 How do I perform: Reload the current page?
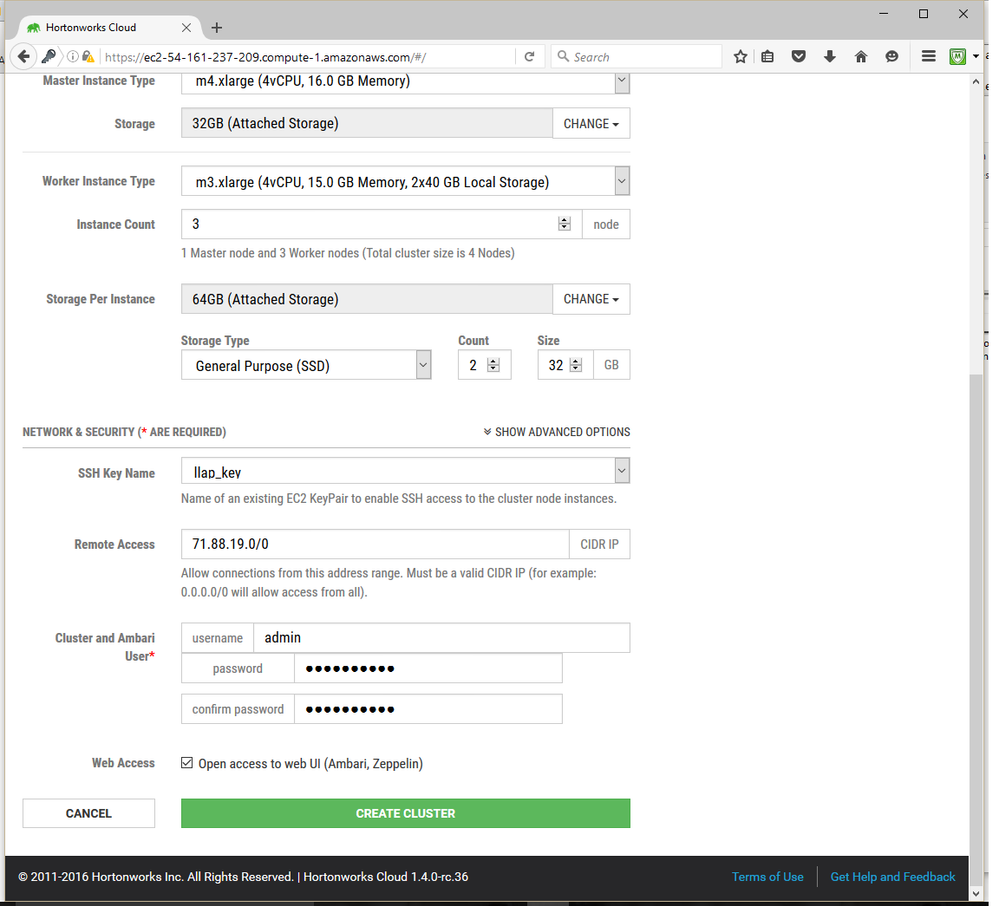tap(530, 56)
